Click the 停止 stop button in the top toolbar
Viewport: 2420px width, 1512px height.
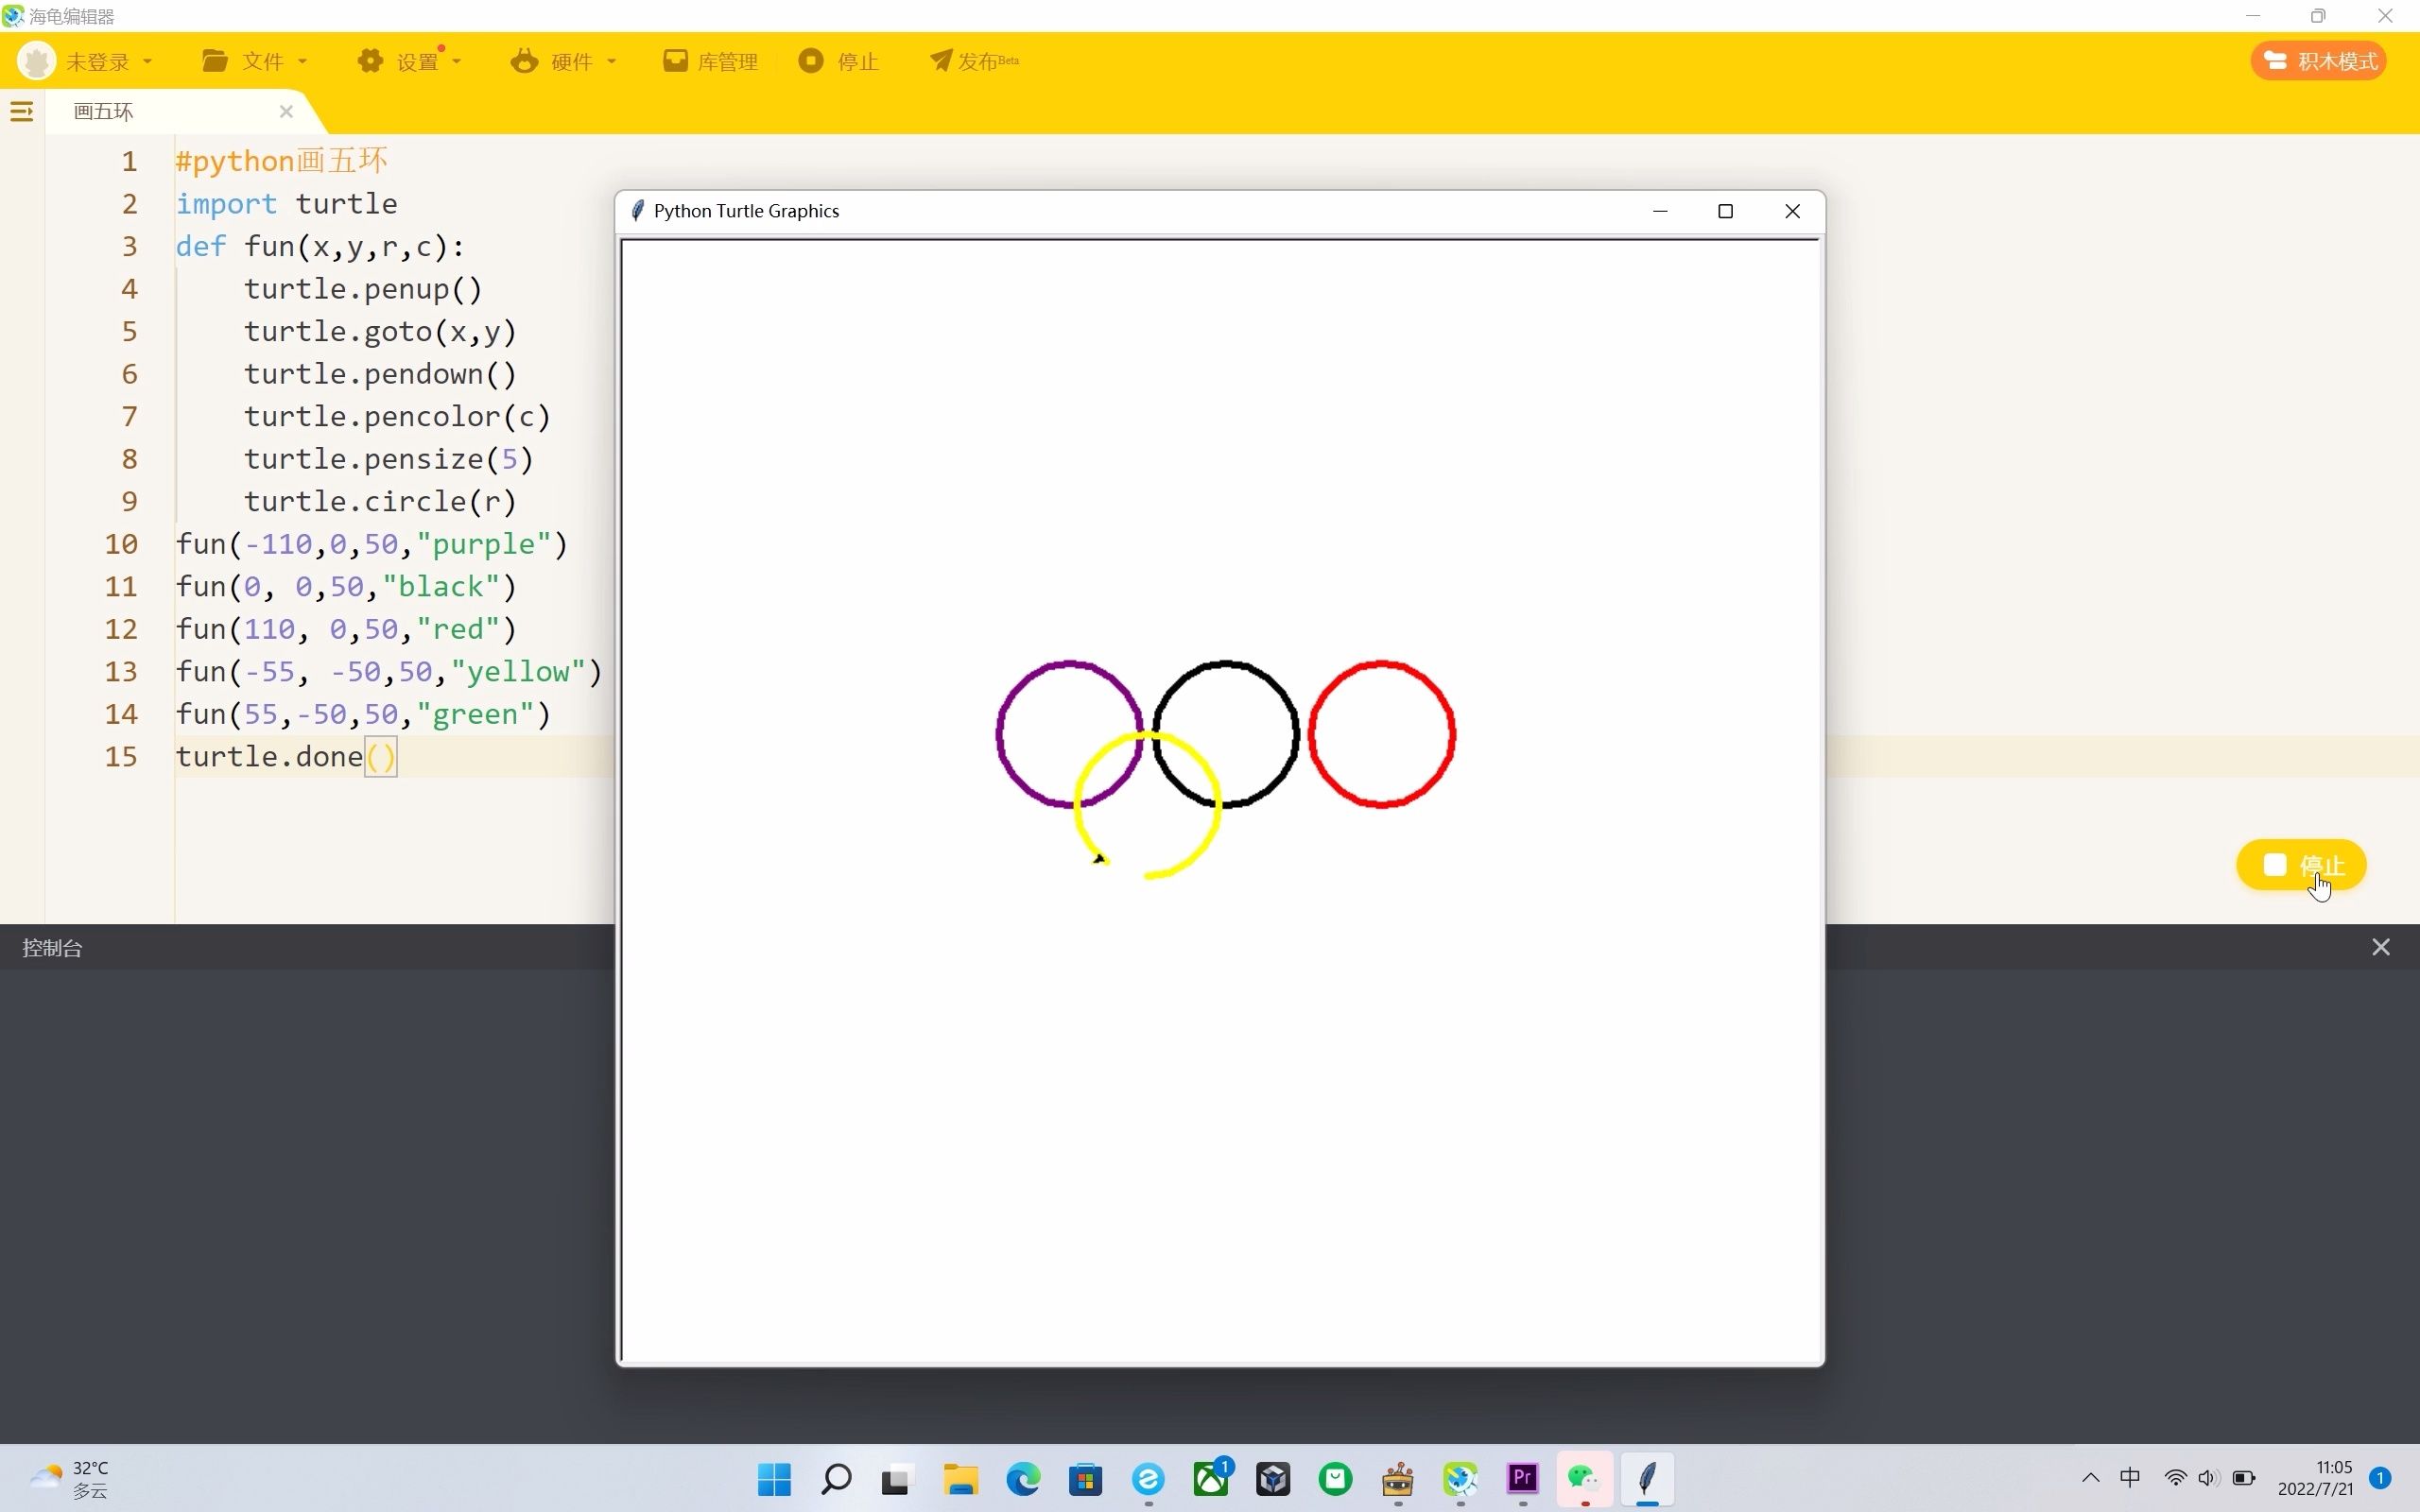click(x=838, y=61)
